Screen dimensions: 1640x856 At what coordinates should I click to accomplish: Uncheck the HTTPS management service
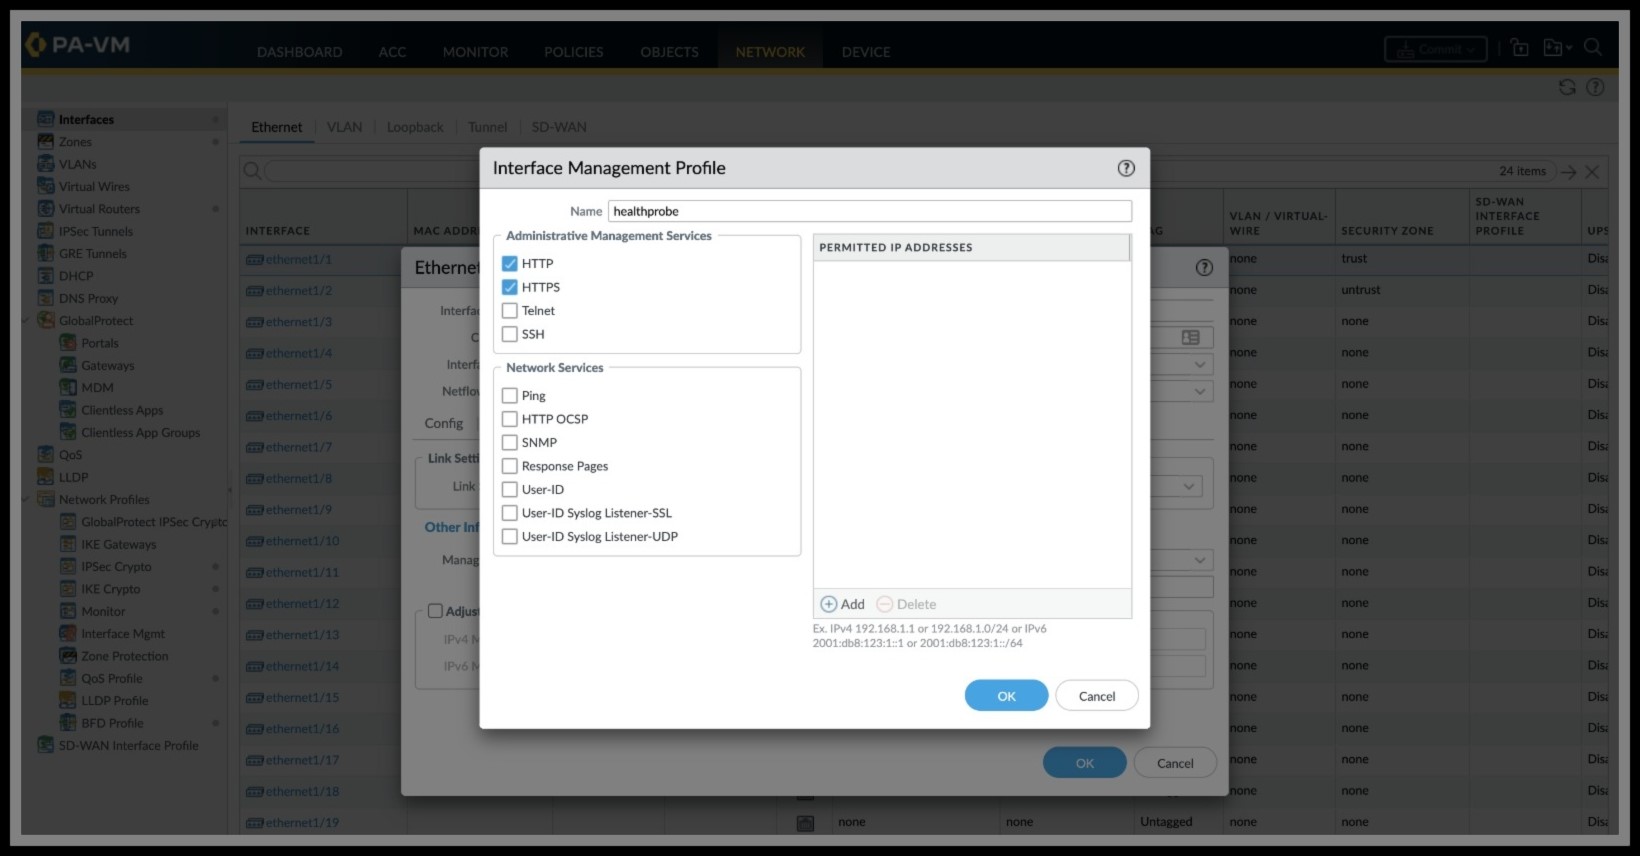[510, 287]
